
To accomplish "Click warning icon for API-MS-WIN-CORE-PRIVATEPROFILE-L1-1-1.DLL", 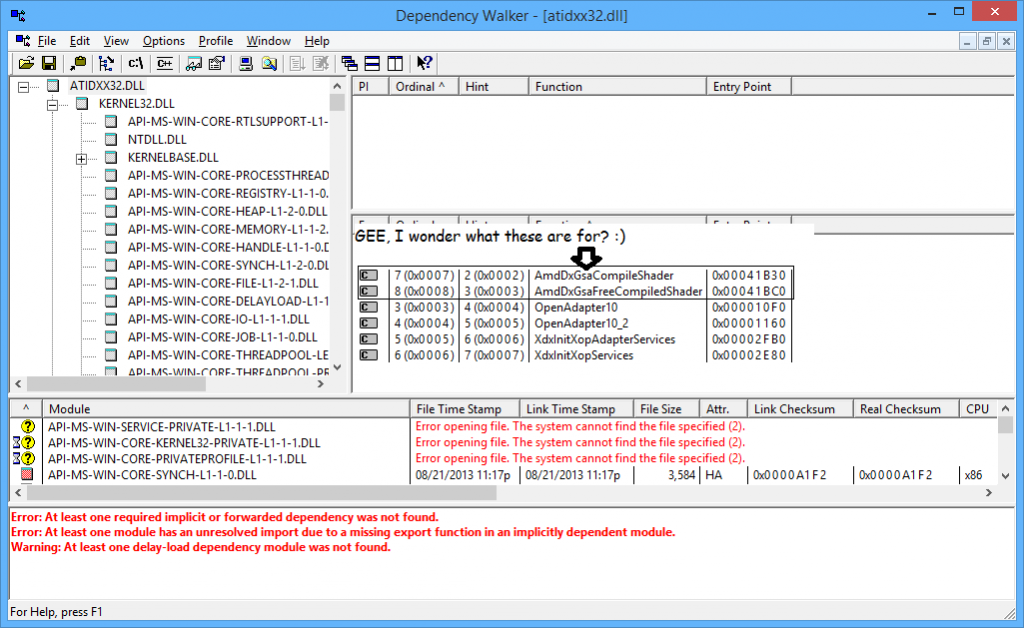I will [x=24, y=458].
